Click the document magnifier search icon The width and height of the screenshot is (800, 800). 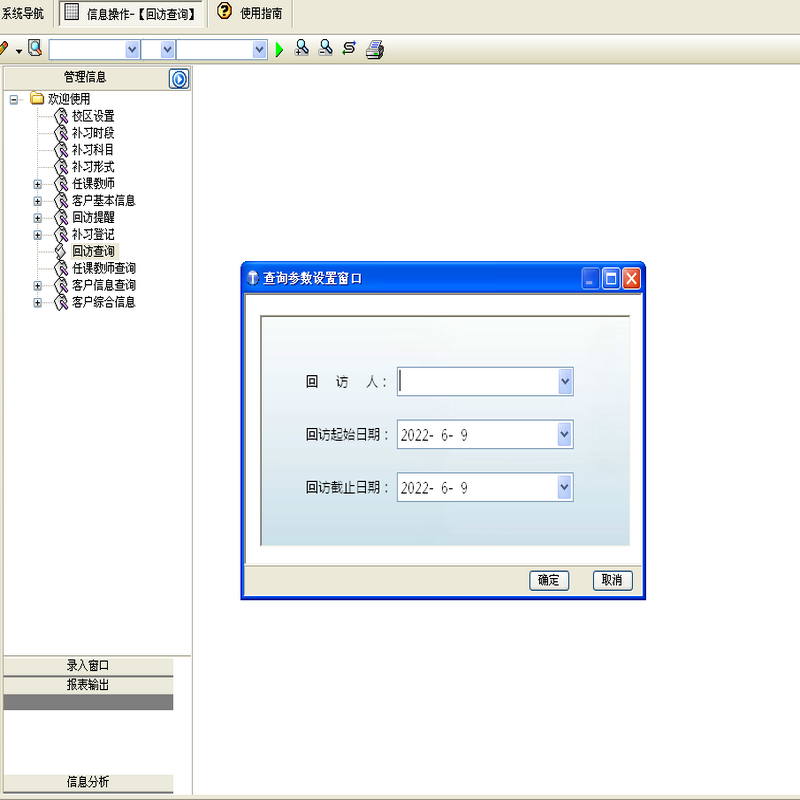35,48
